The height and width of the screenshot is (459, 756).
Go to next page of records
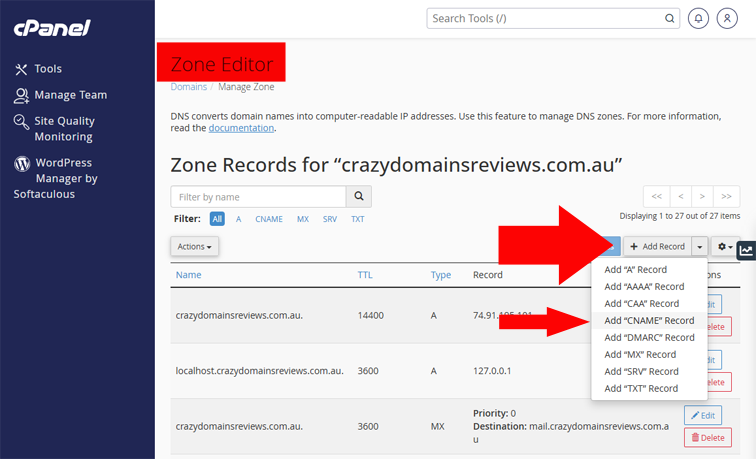tap(702, 196)
